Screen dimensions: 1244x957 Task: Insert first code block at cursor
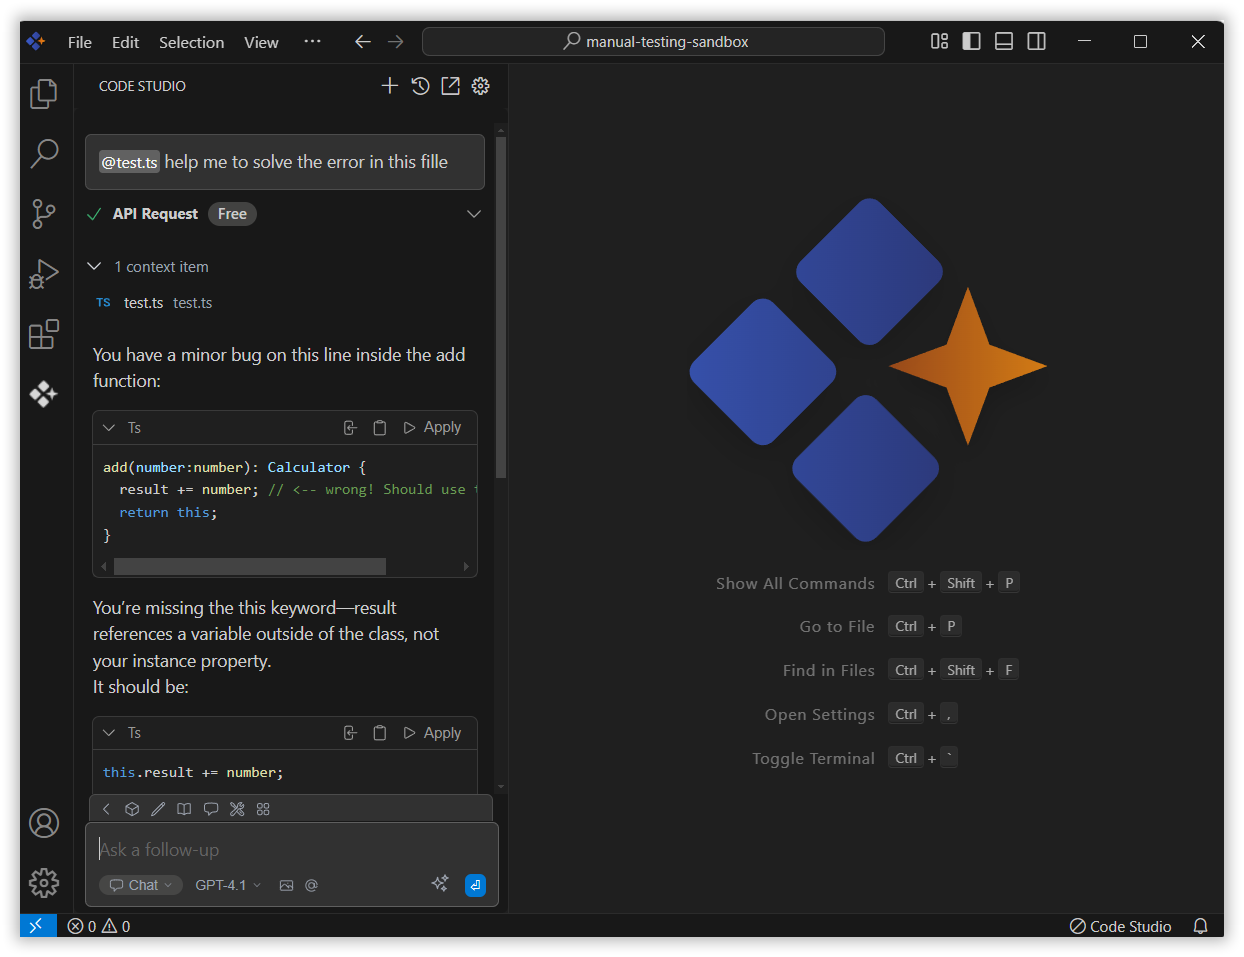pyautogui.click(x=350, y=428)
